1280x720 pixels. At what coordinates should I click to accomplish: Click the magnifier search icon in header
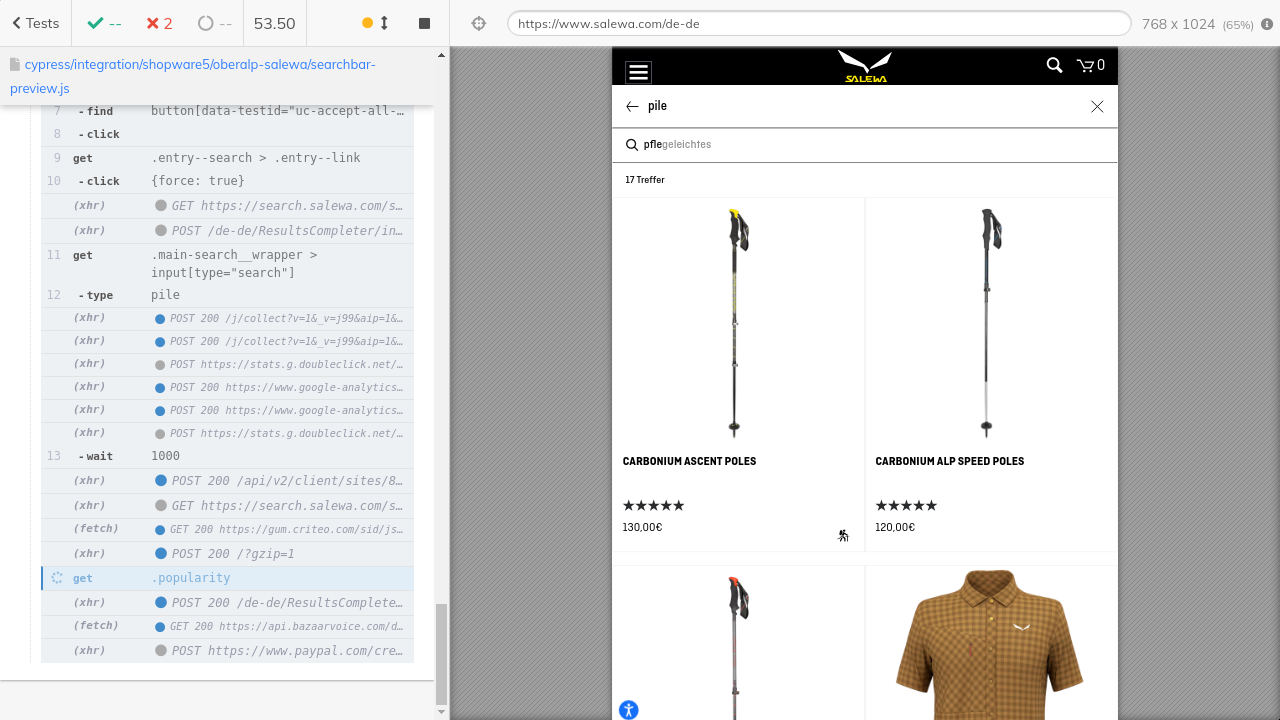1054,65
